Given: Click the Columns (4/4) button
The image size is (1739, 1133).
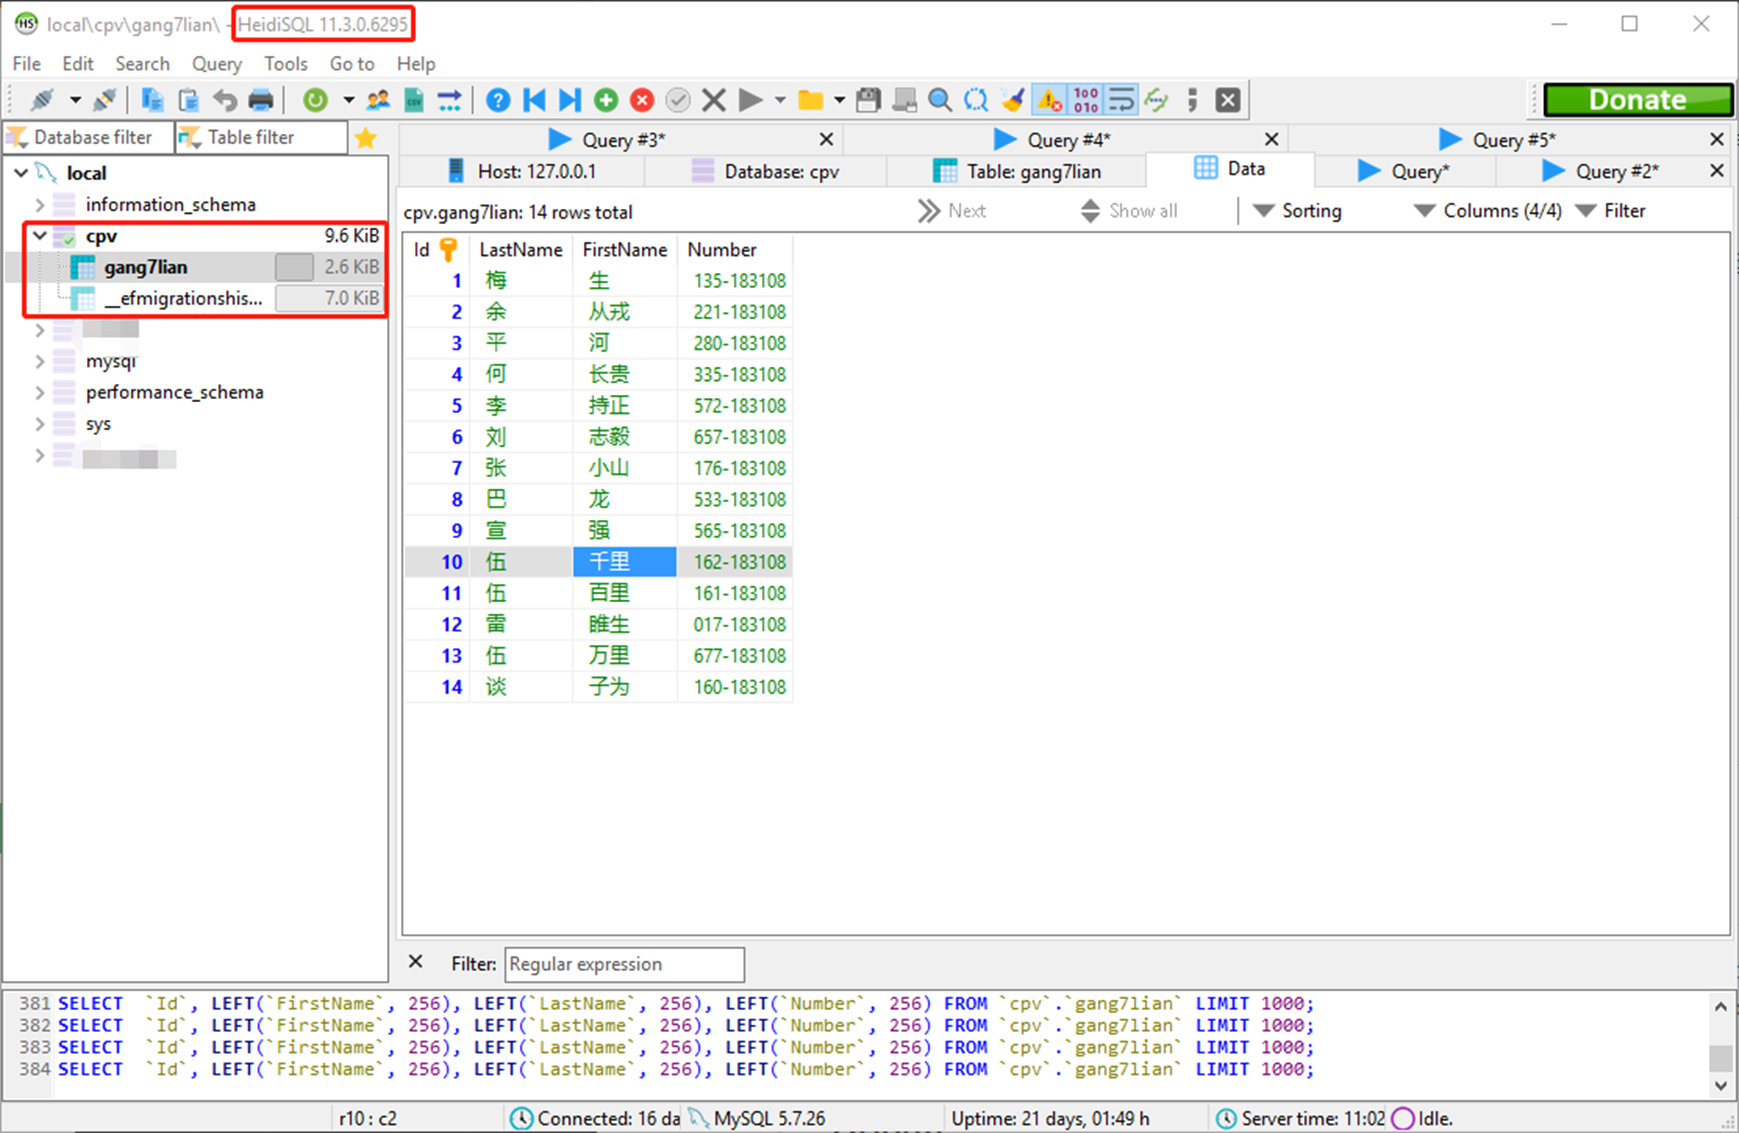Looking at the screenshot, I should tap(1487, 211).
